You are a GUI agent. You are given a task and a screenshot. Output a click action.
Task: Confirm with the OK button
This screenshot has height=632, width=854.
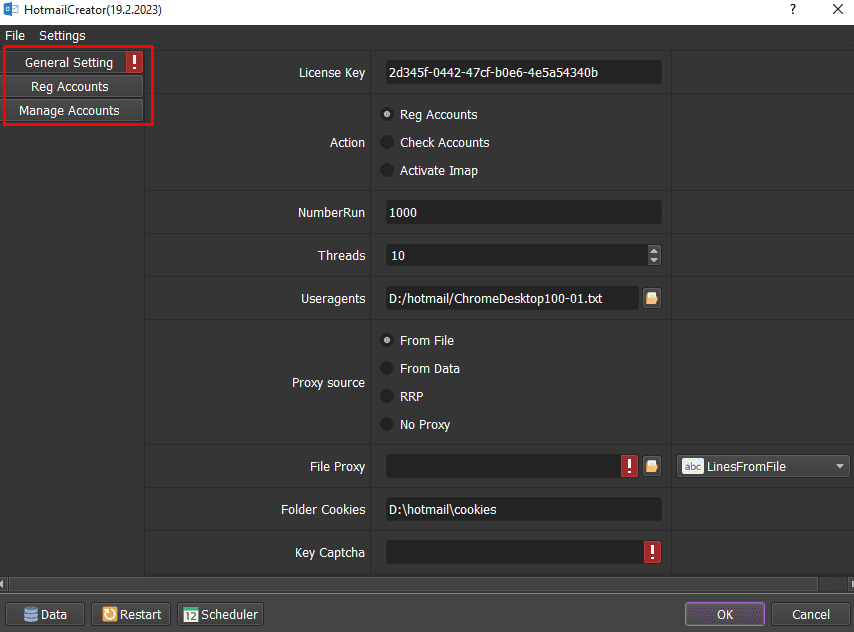click(725, 614)
